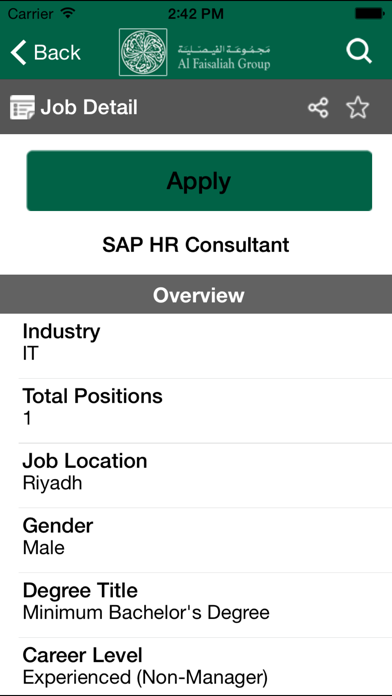Select the Gender Male row
The height and width of the screenshot is (696, 392).
[x=205, y=540]
